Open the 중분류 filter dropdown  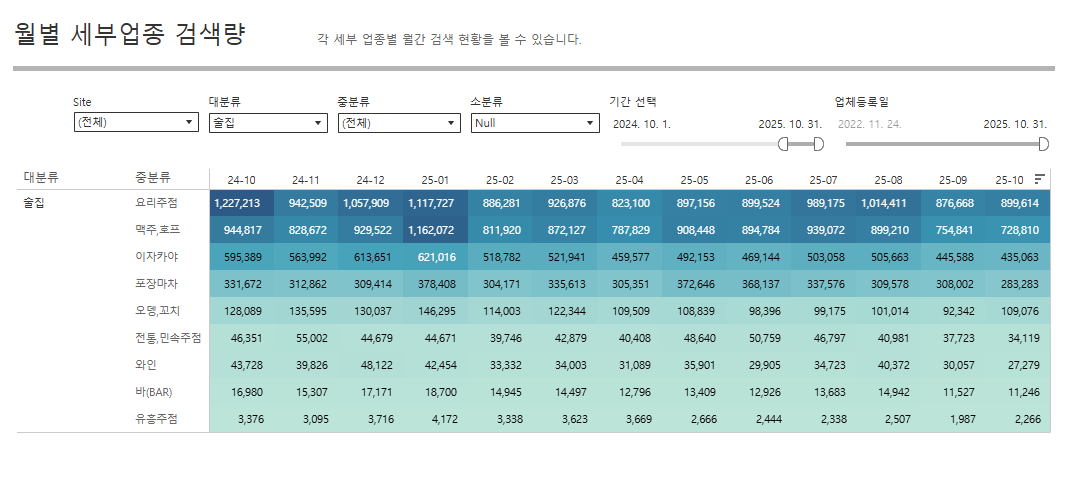pyautogui.click(x=398, y=123)
